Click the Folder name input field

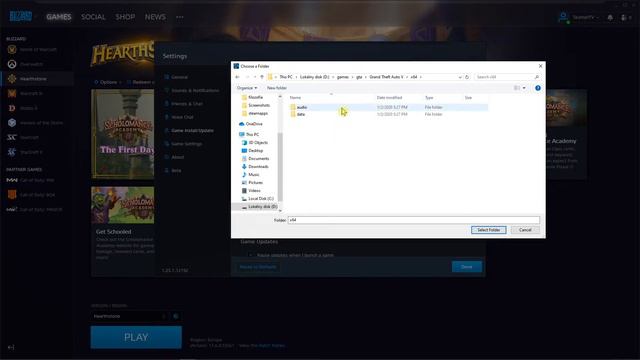click(x=413, y=220)
